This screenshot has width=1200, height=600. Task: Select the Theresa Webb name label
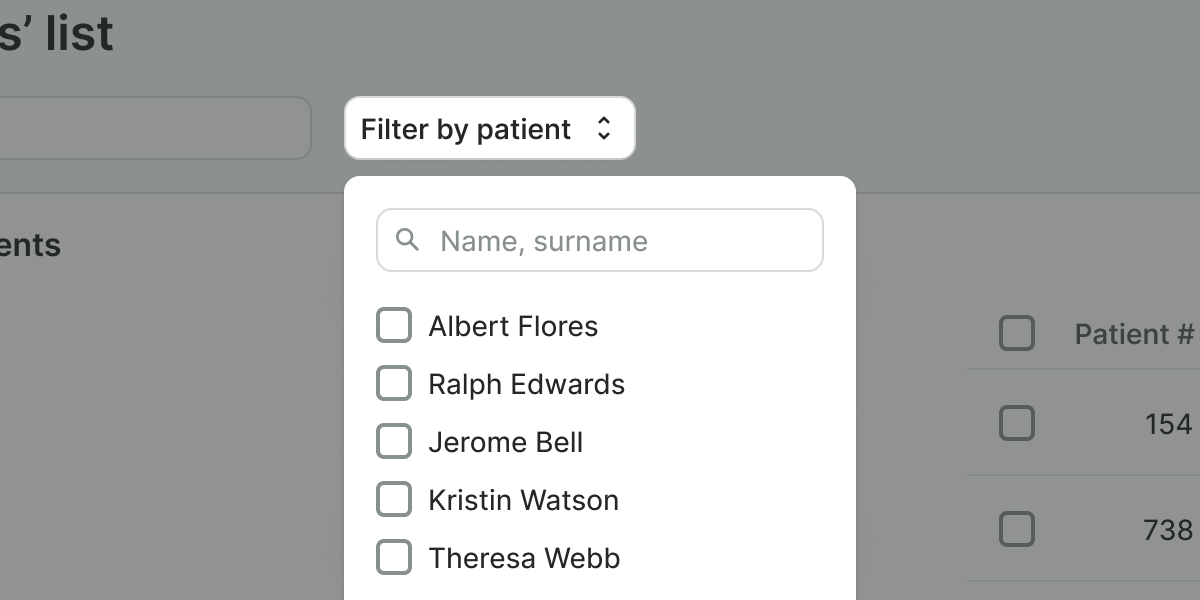point(524,558)
